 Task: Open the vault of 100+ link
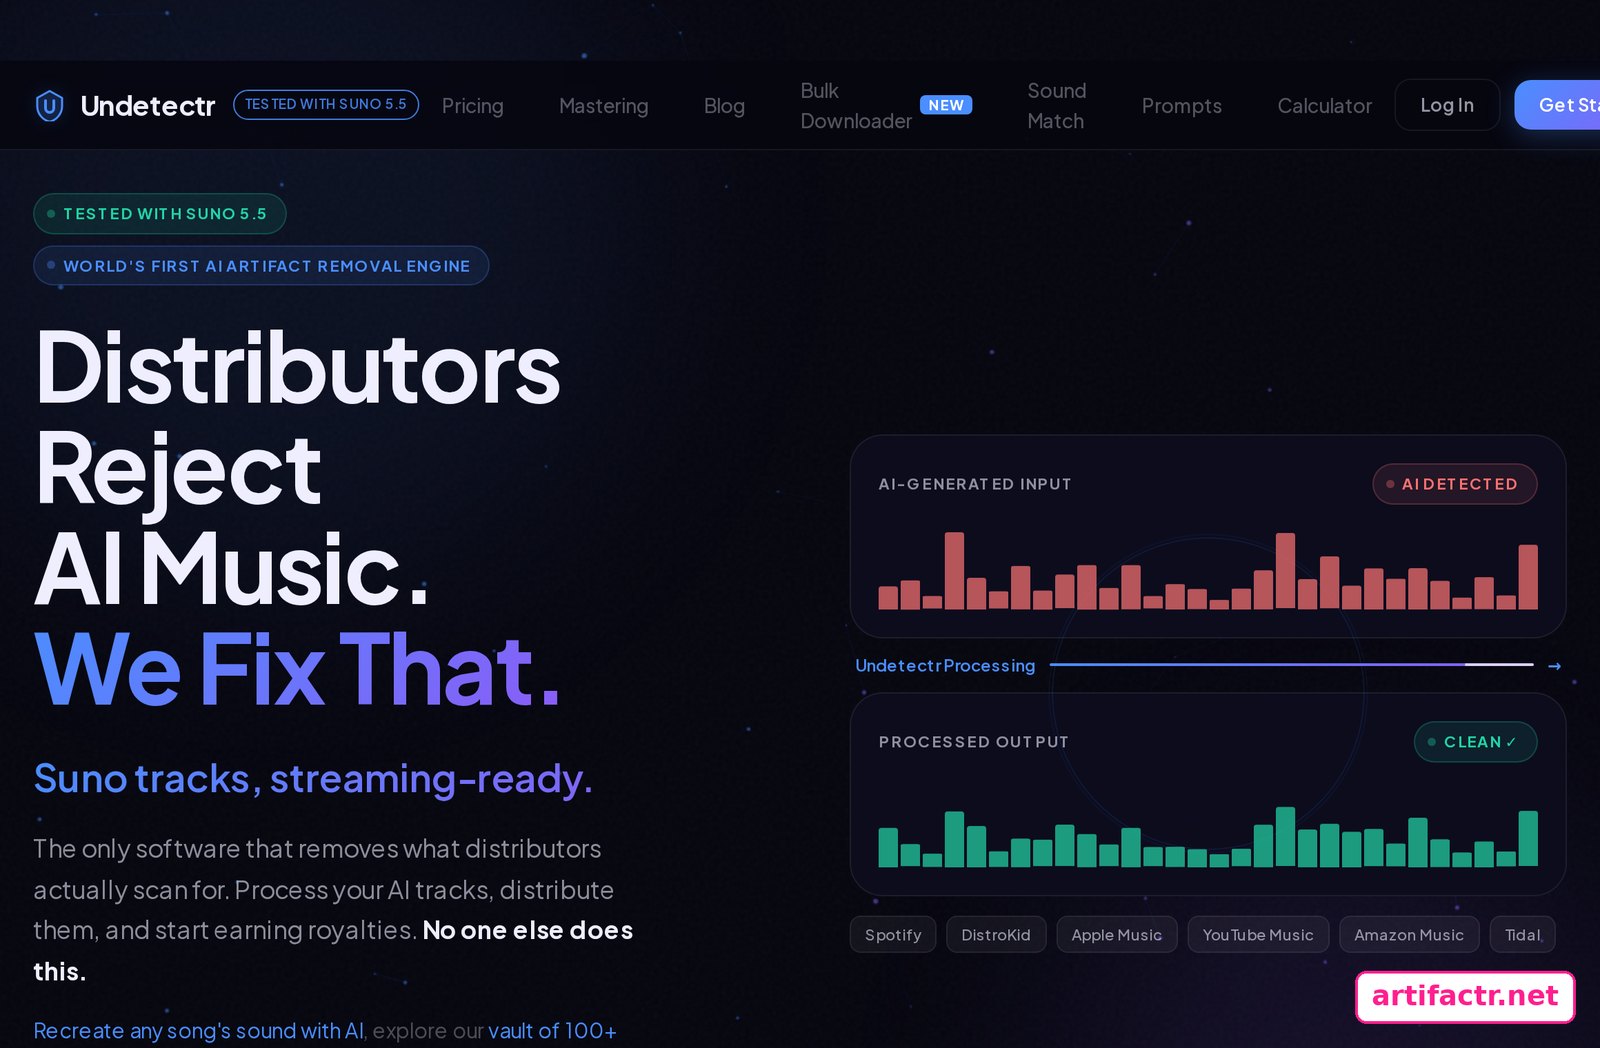[552, 1030]
